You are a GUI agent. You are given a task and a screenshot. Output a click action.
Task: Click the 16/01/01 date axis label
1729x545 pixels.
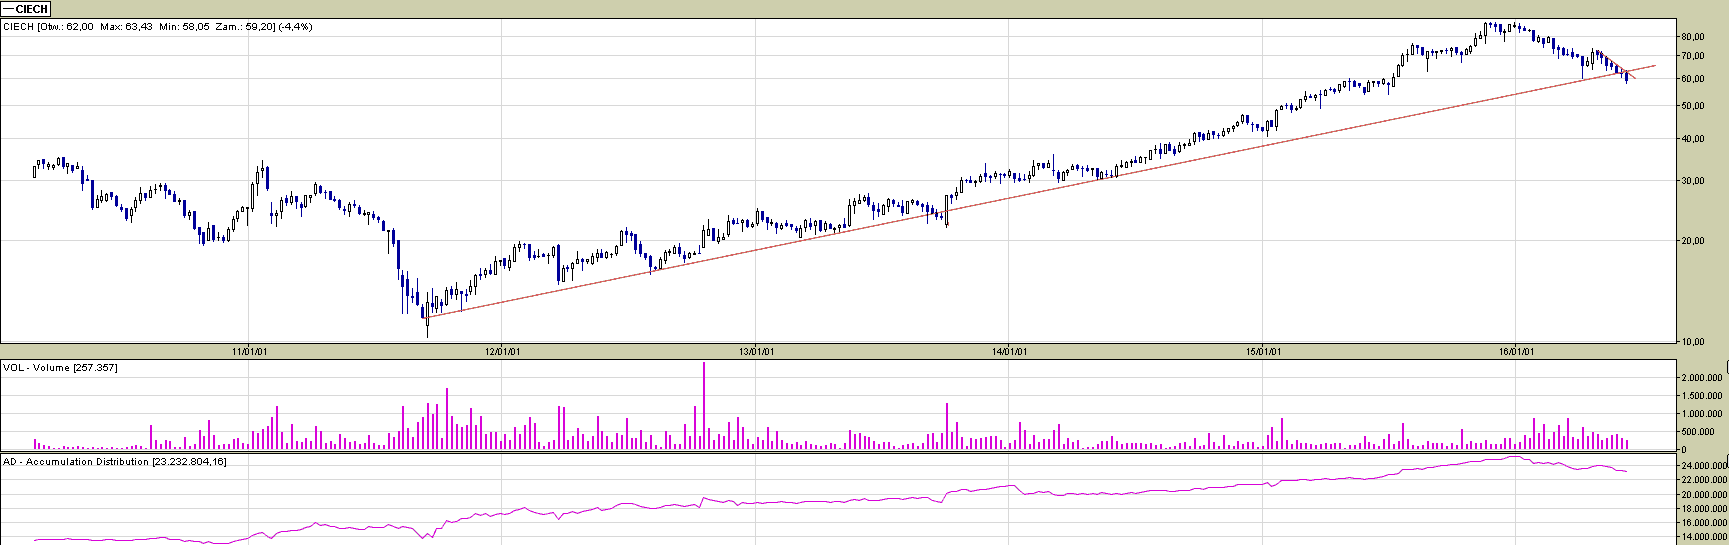1515,352
